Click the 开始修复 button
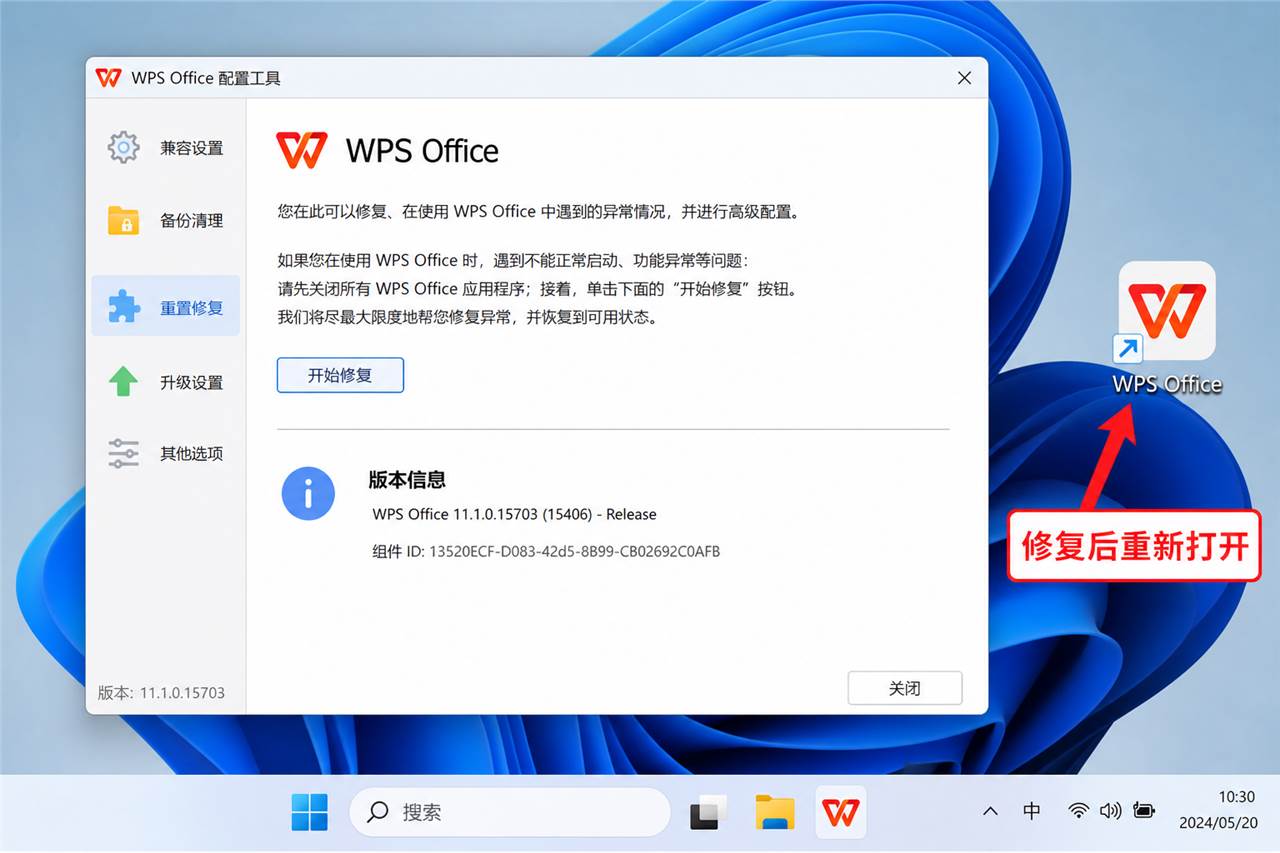The image size is (1280, 853). pos(340,375)
